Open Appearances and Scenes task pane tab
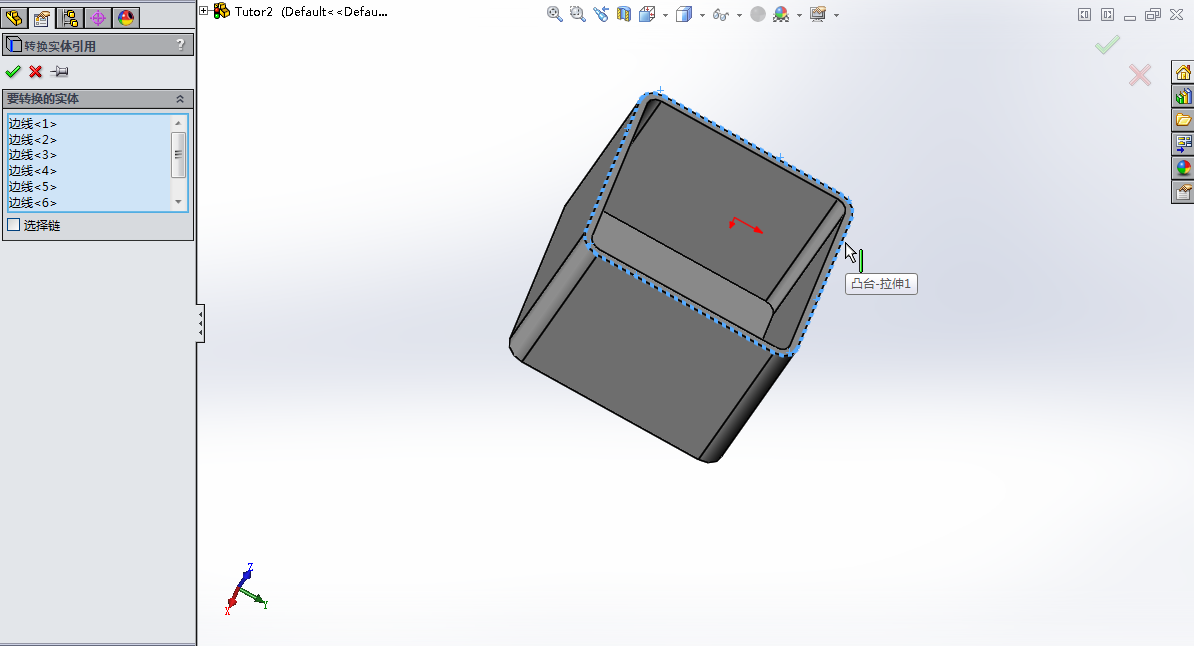Viewport: 1194px width, 646px height. 1183,168
